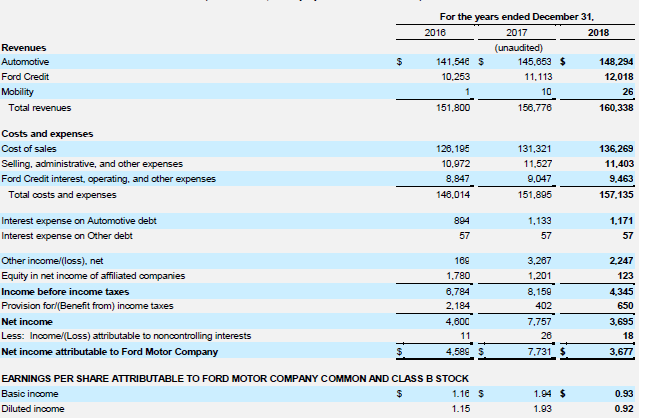Image resolution: width=657 pixels, height=418 pixels.
Task: Click Equity in net income 2018 value 123
Action: pos(626,276)
